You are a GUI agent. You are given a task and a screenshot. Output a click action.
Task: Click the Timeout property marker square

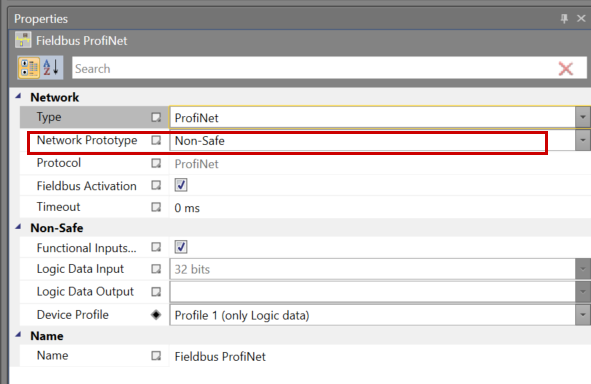click(x=156, y=207)
